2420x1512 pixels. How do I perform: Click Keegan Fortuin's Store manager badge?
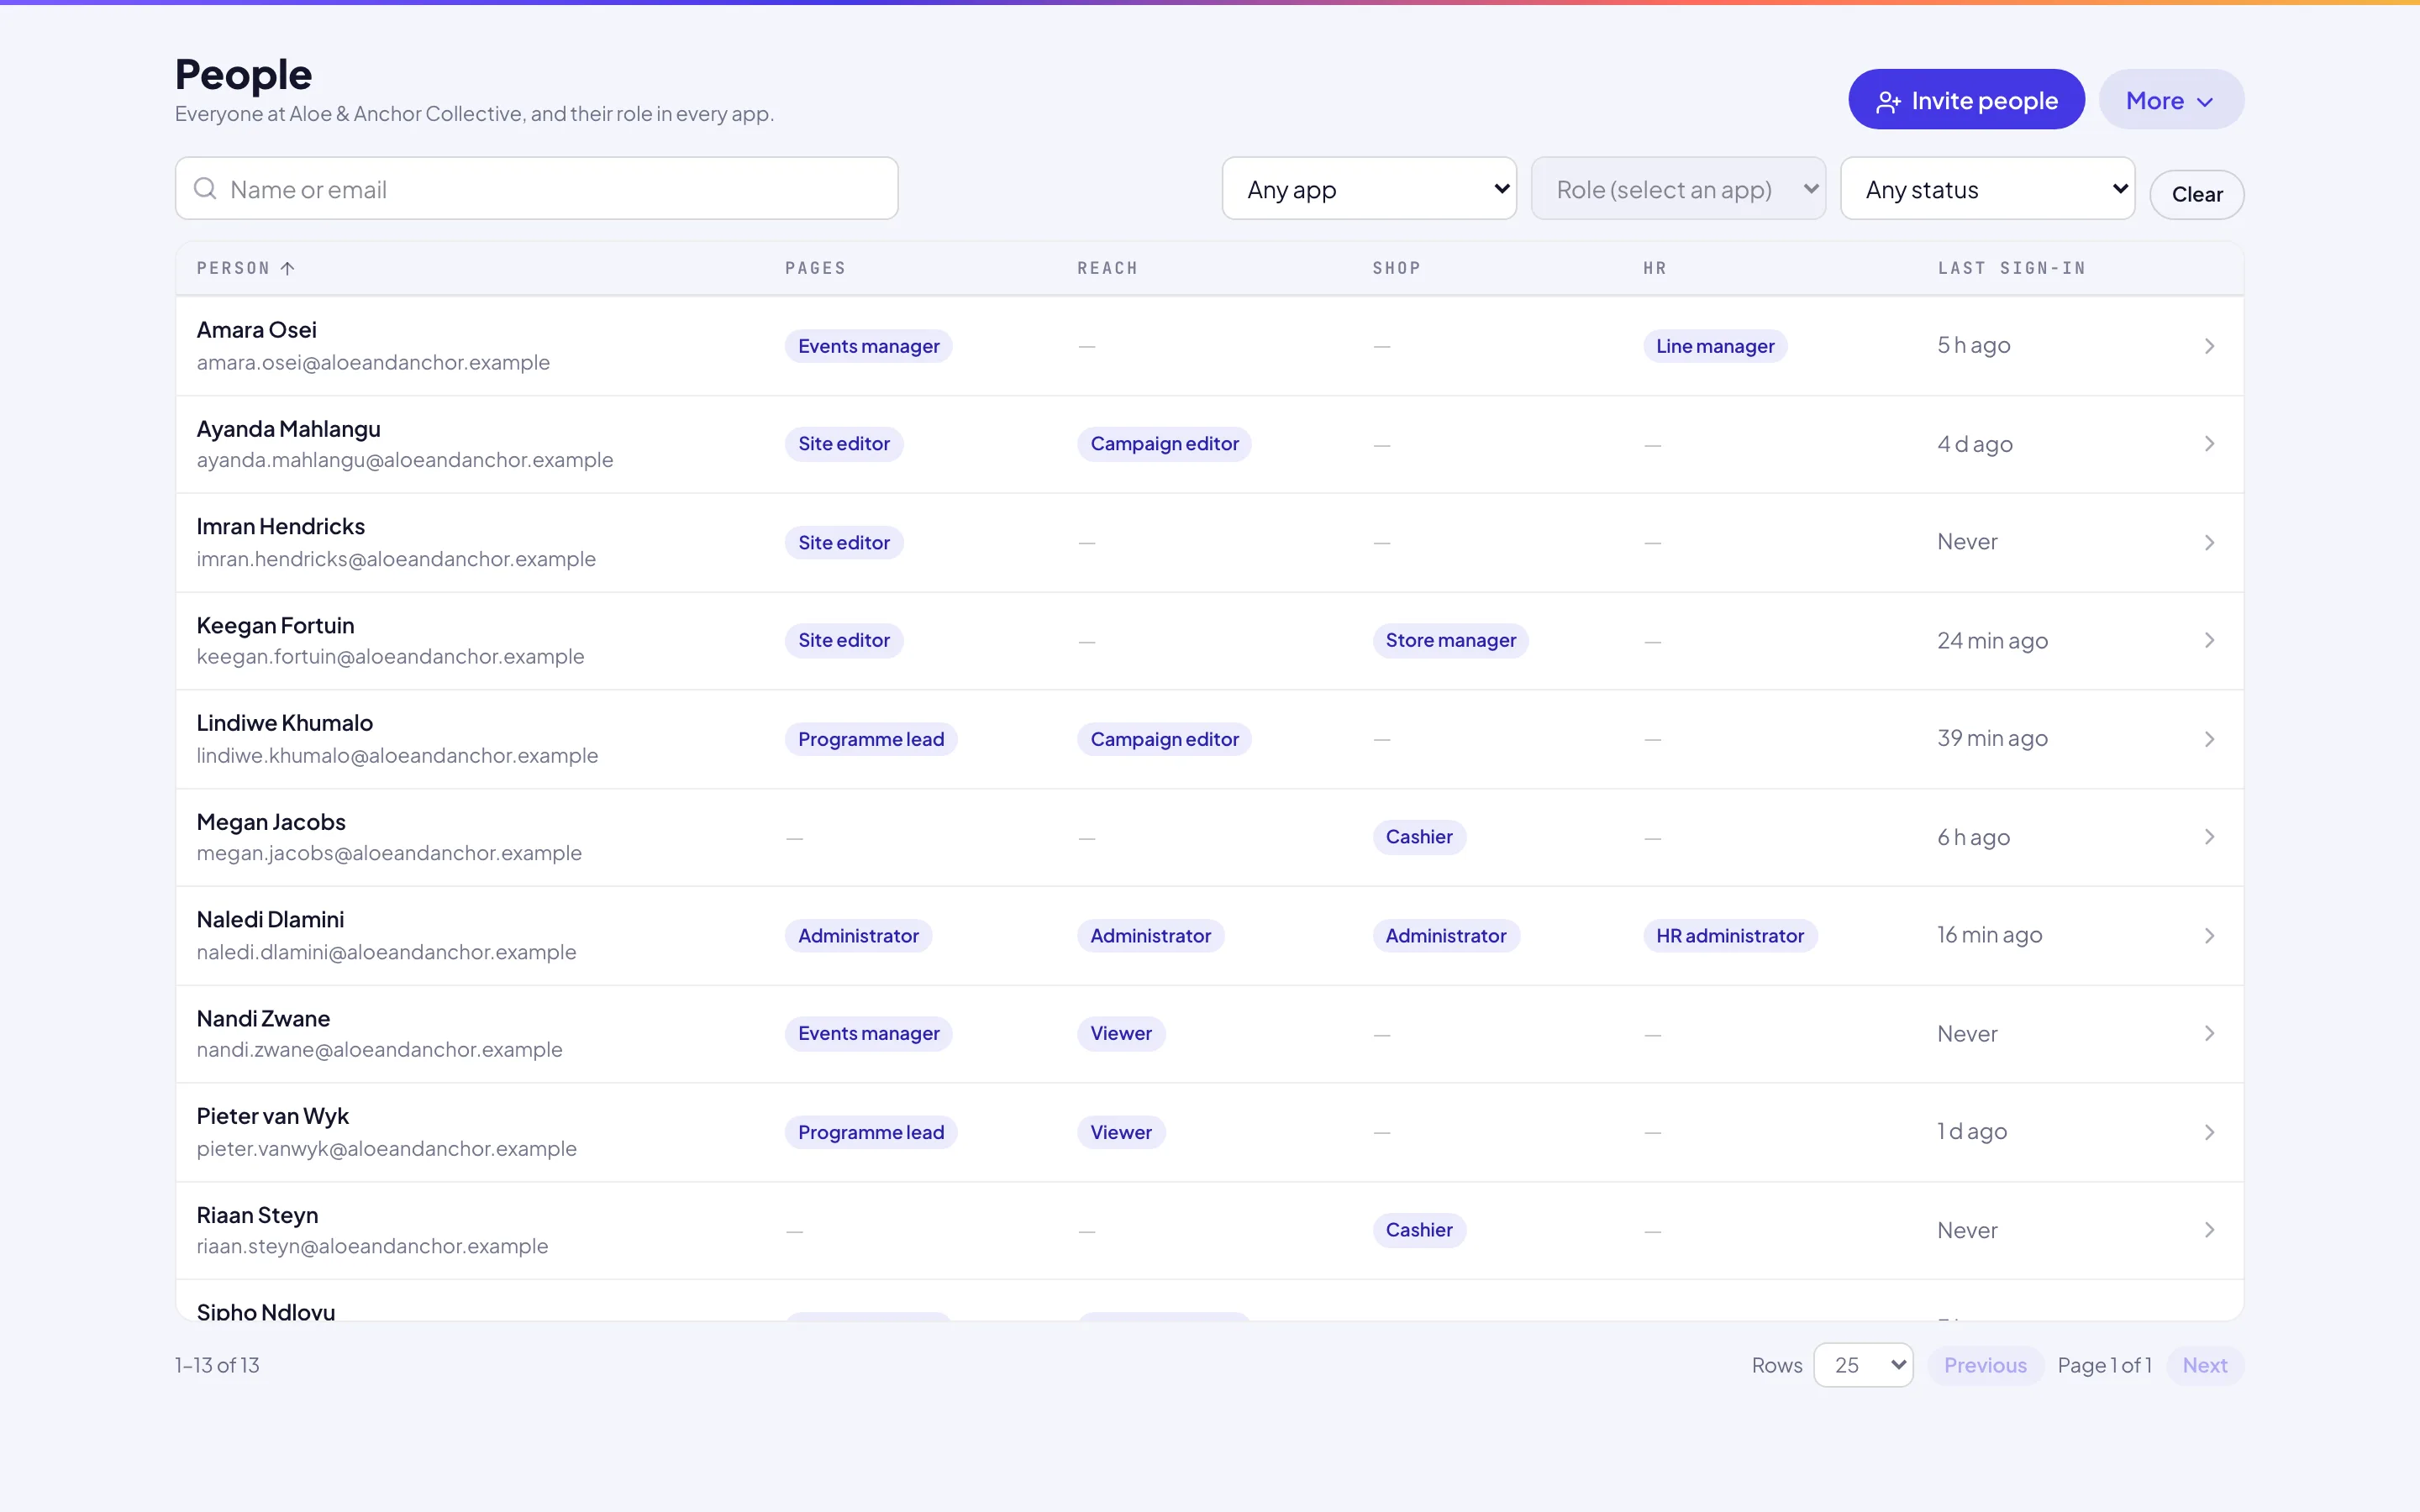click(x=1450, y=640)
